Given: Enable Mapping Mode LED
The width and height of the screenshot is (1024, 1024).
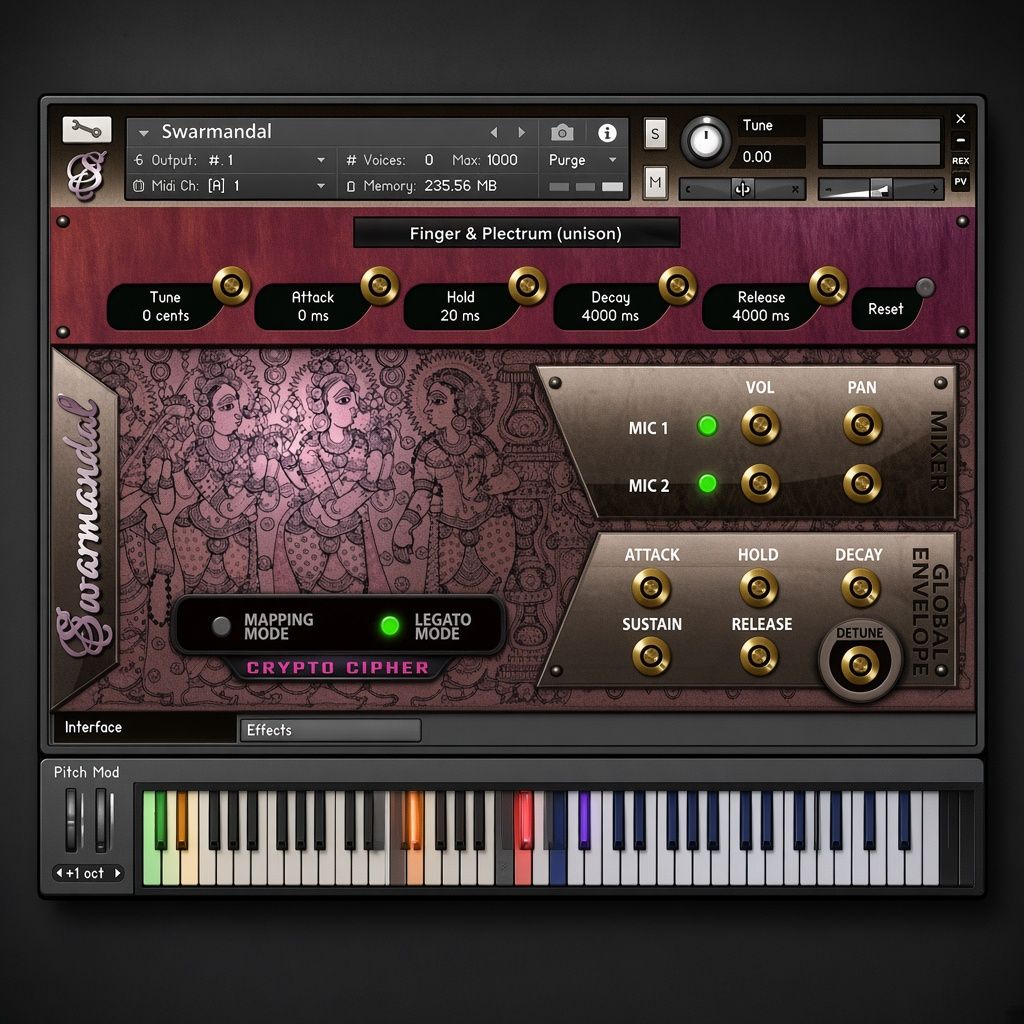Looking at the screenshot, I should [221, 626].
